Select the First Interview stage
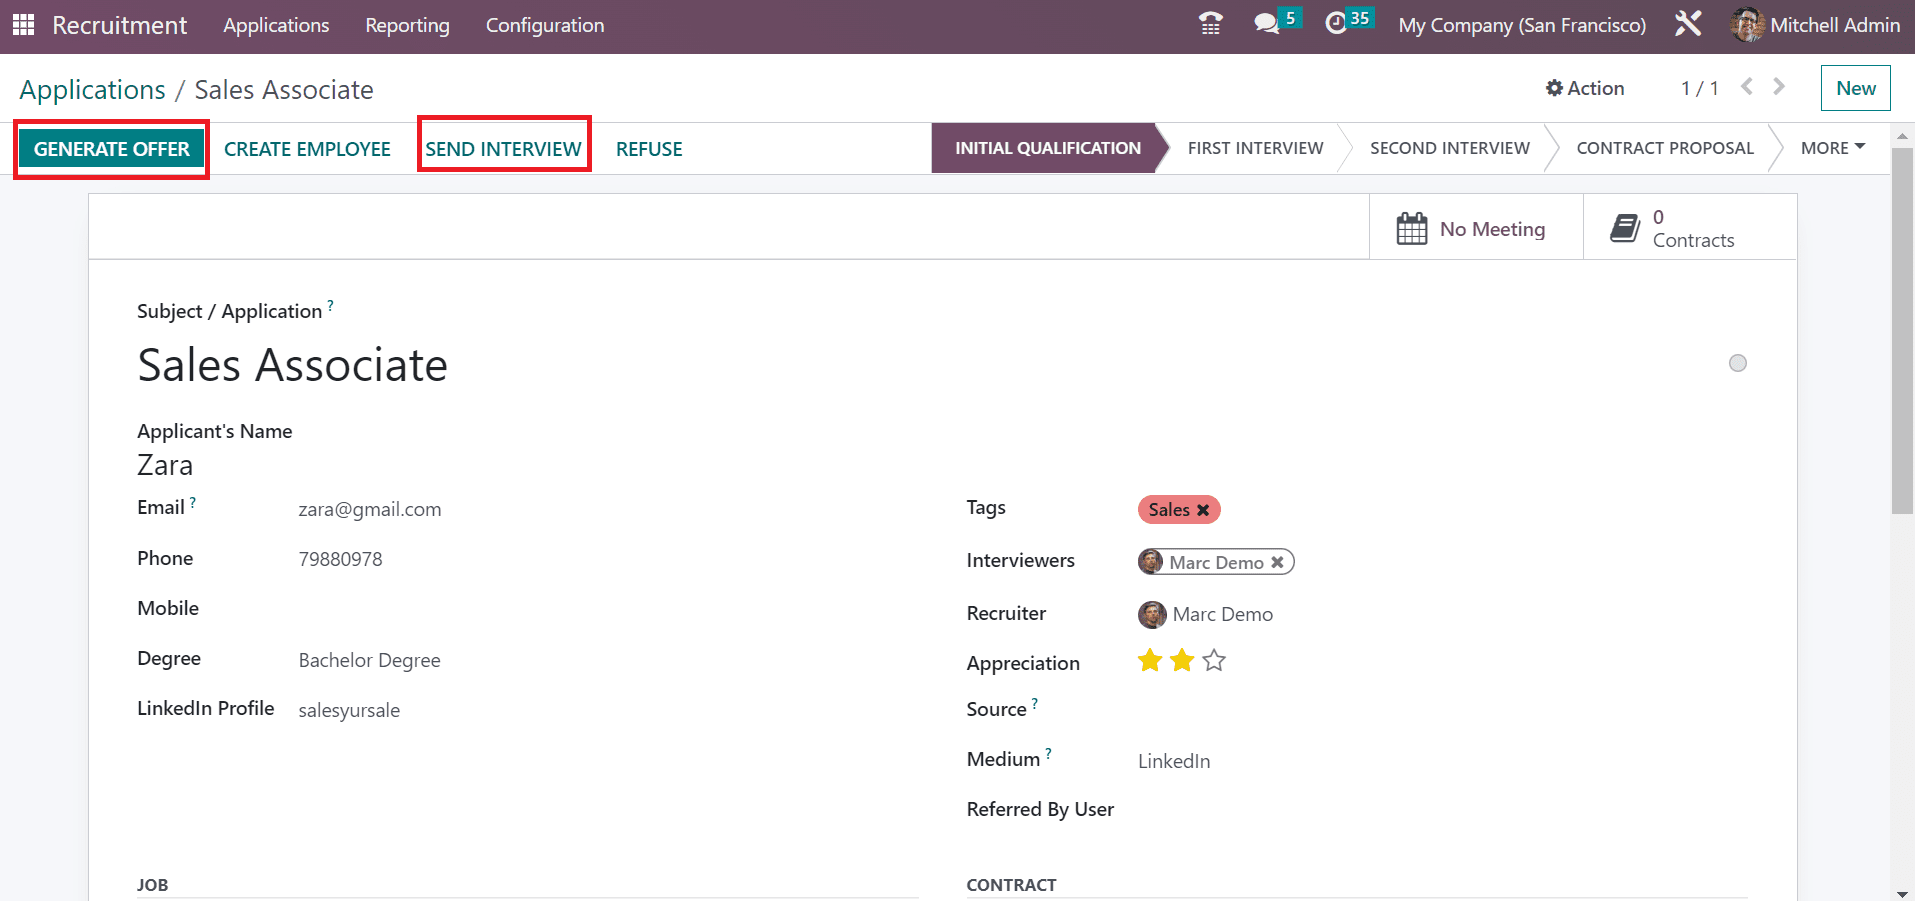This screenshot has height=901, width=1915. [x=1254, y=148]
